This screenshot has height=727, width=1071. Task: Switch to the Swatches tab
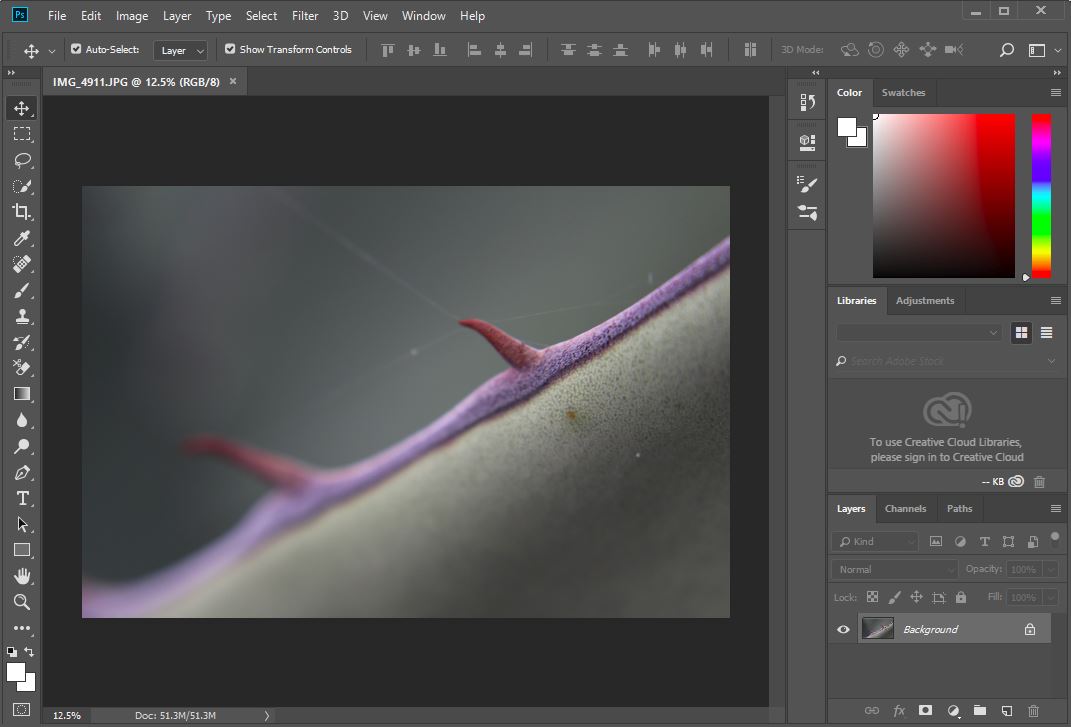pyautogui.click(x=903, y=92)
